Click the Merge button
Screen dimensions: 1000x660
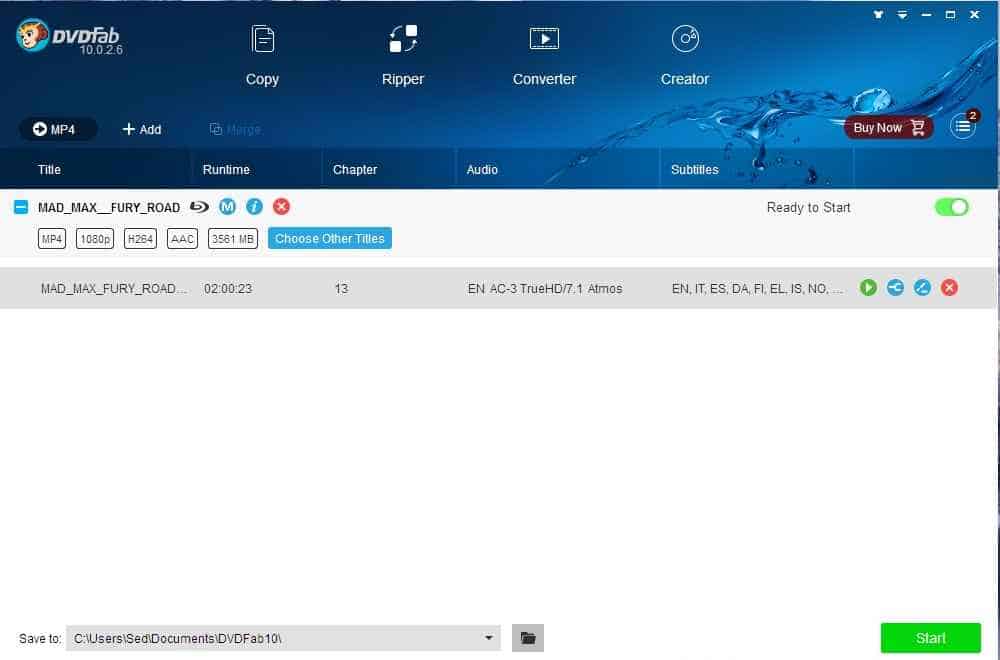235,129
